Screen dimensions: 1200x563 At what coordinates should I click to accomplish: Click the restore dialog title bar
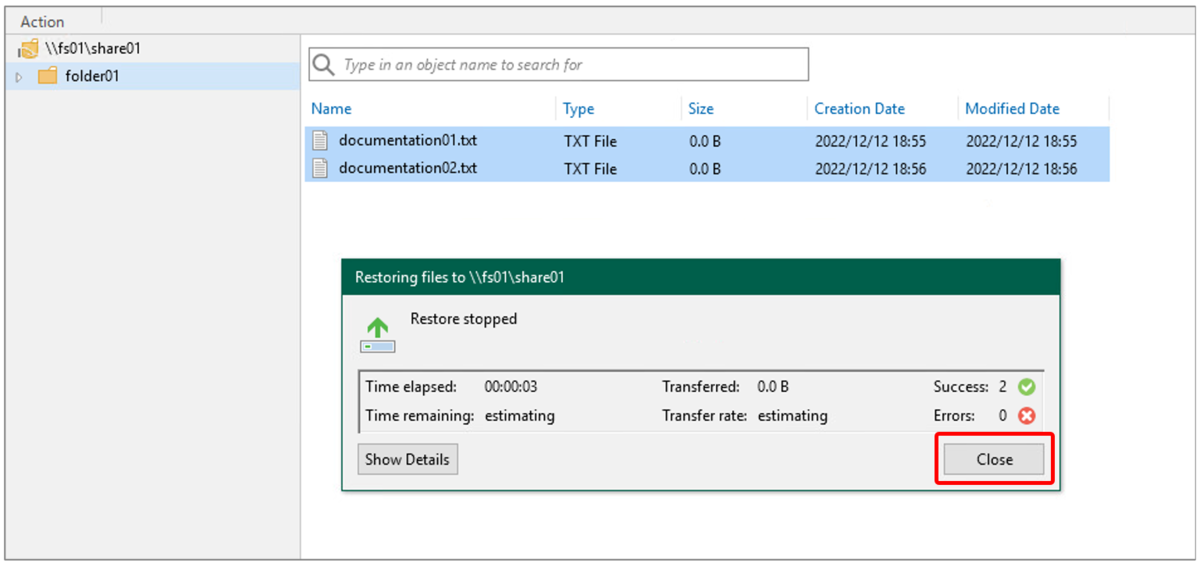click(701, 277)
